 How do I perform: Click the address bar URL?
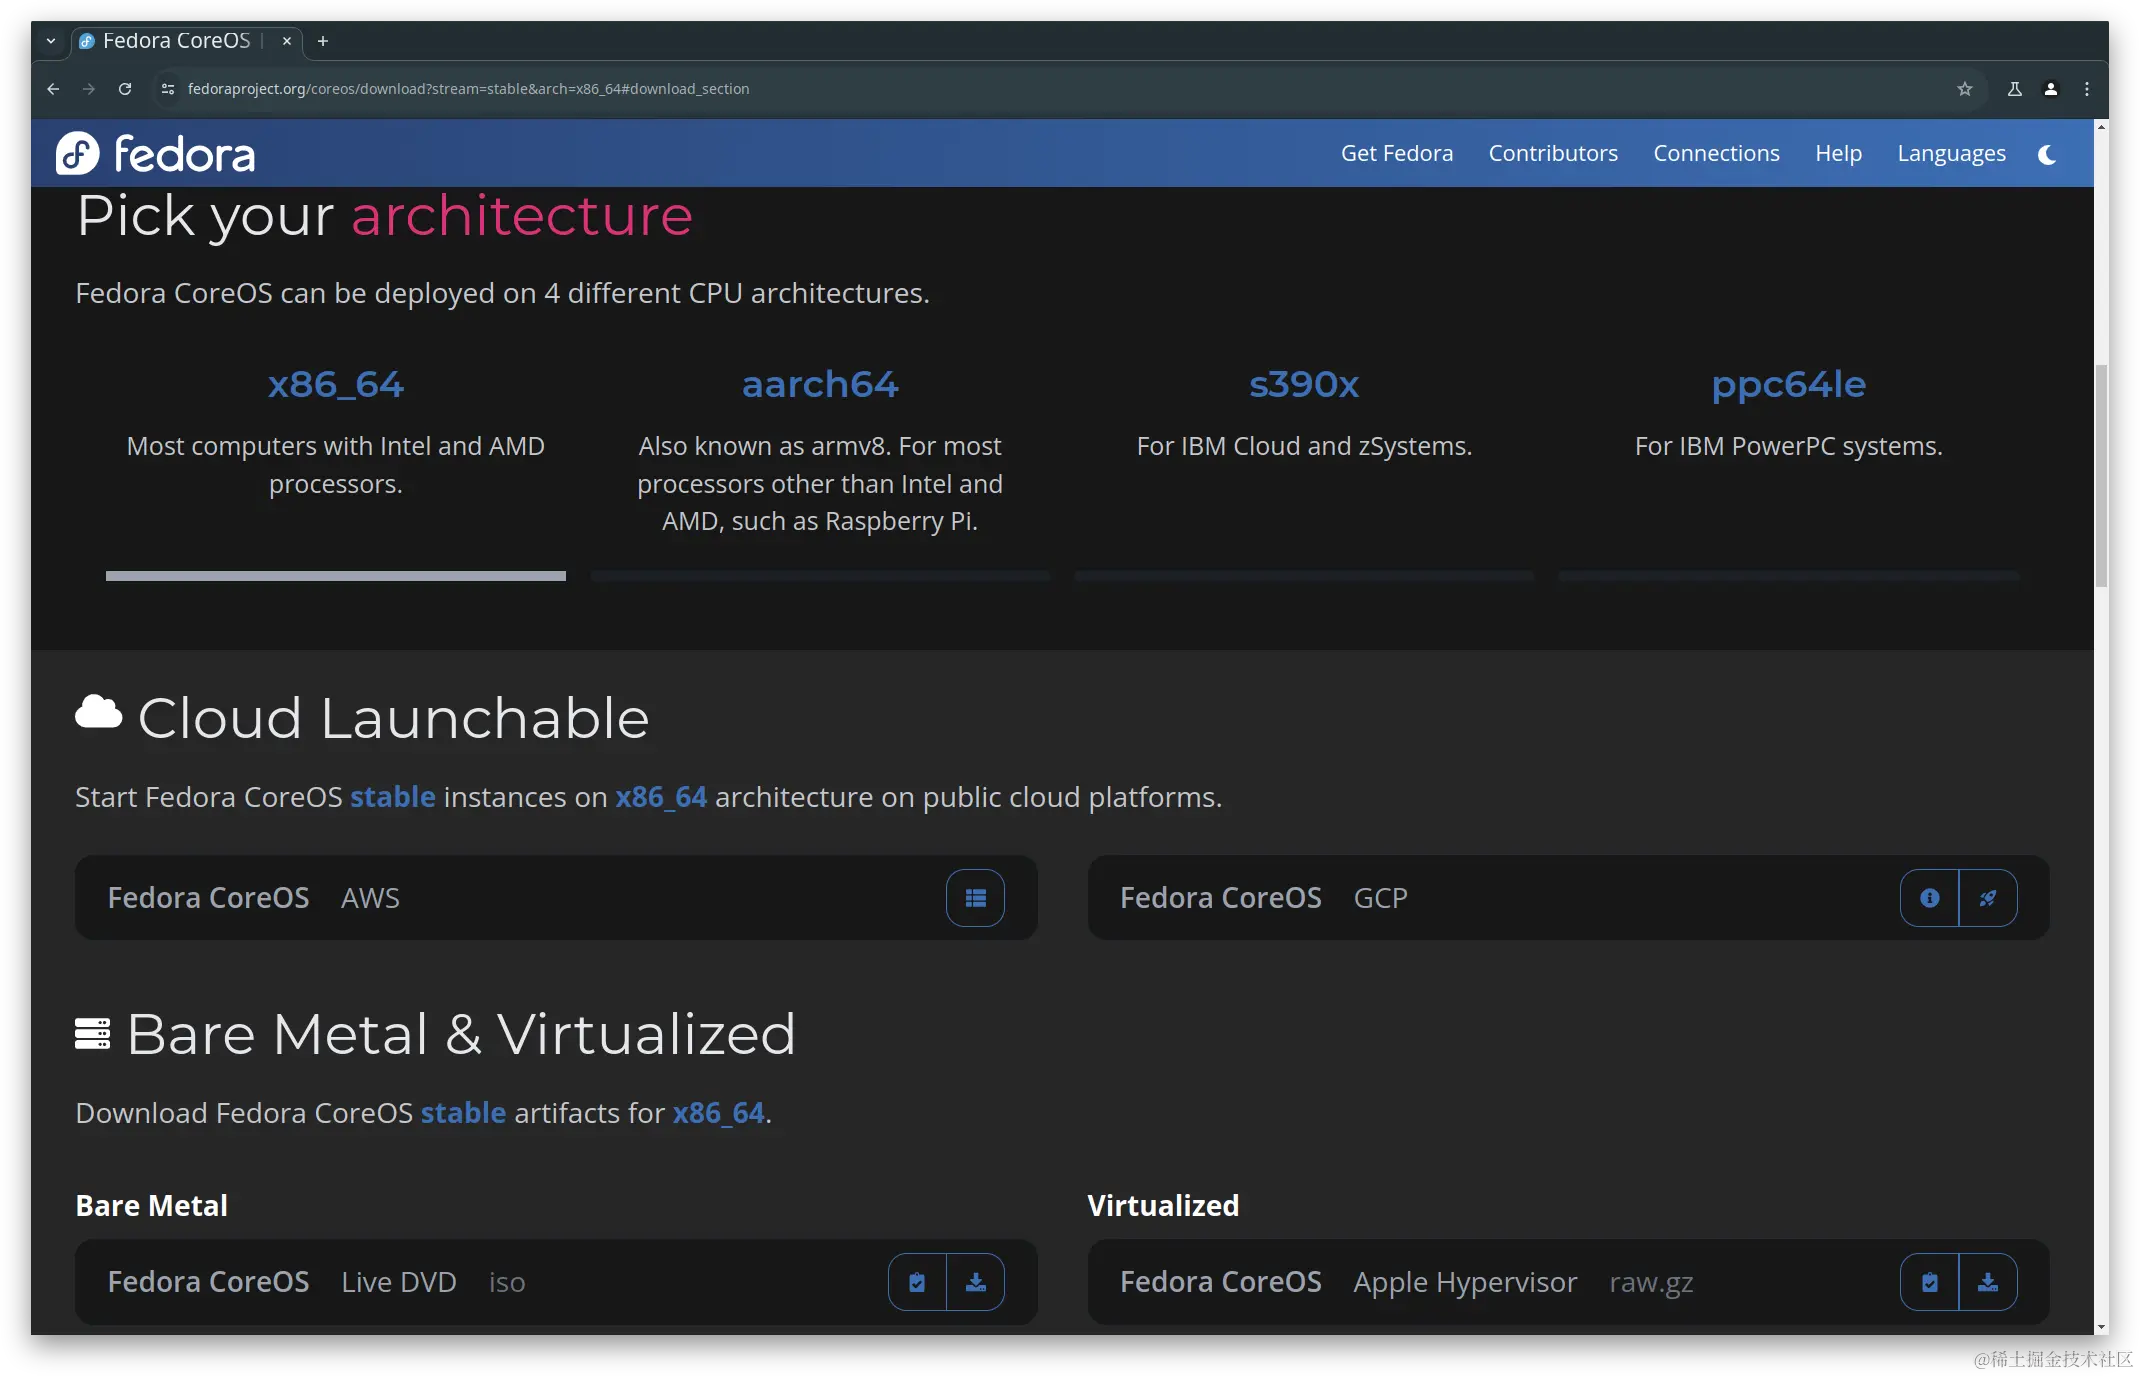click(468, 89)
